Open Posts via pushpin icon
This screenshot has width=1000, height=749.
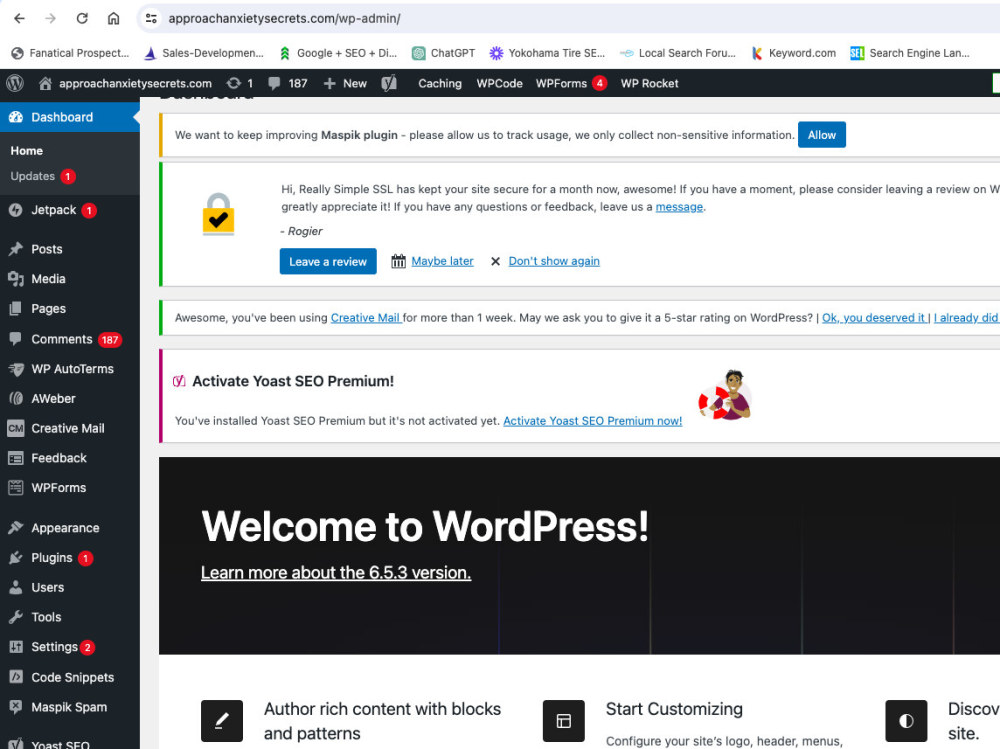[16, 249]
